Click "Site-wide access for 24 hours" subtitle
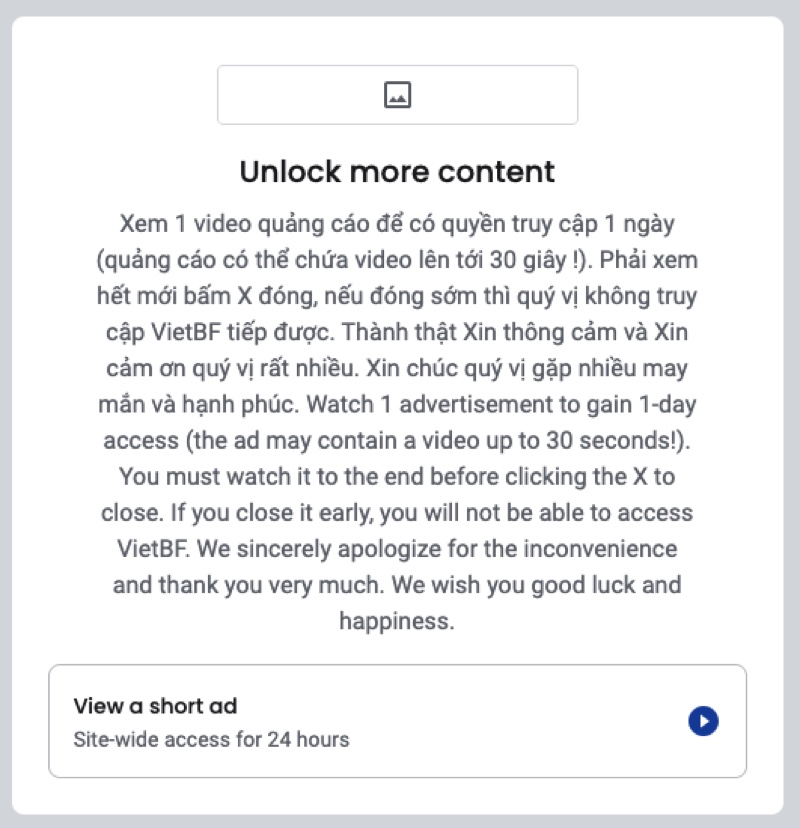The width and height of the screenshot is (800, 828). click(x=211, y=740)
